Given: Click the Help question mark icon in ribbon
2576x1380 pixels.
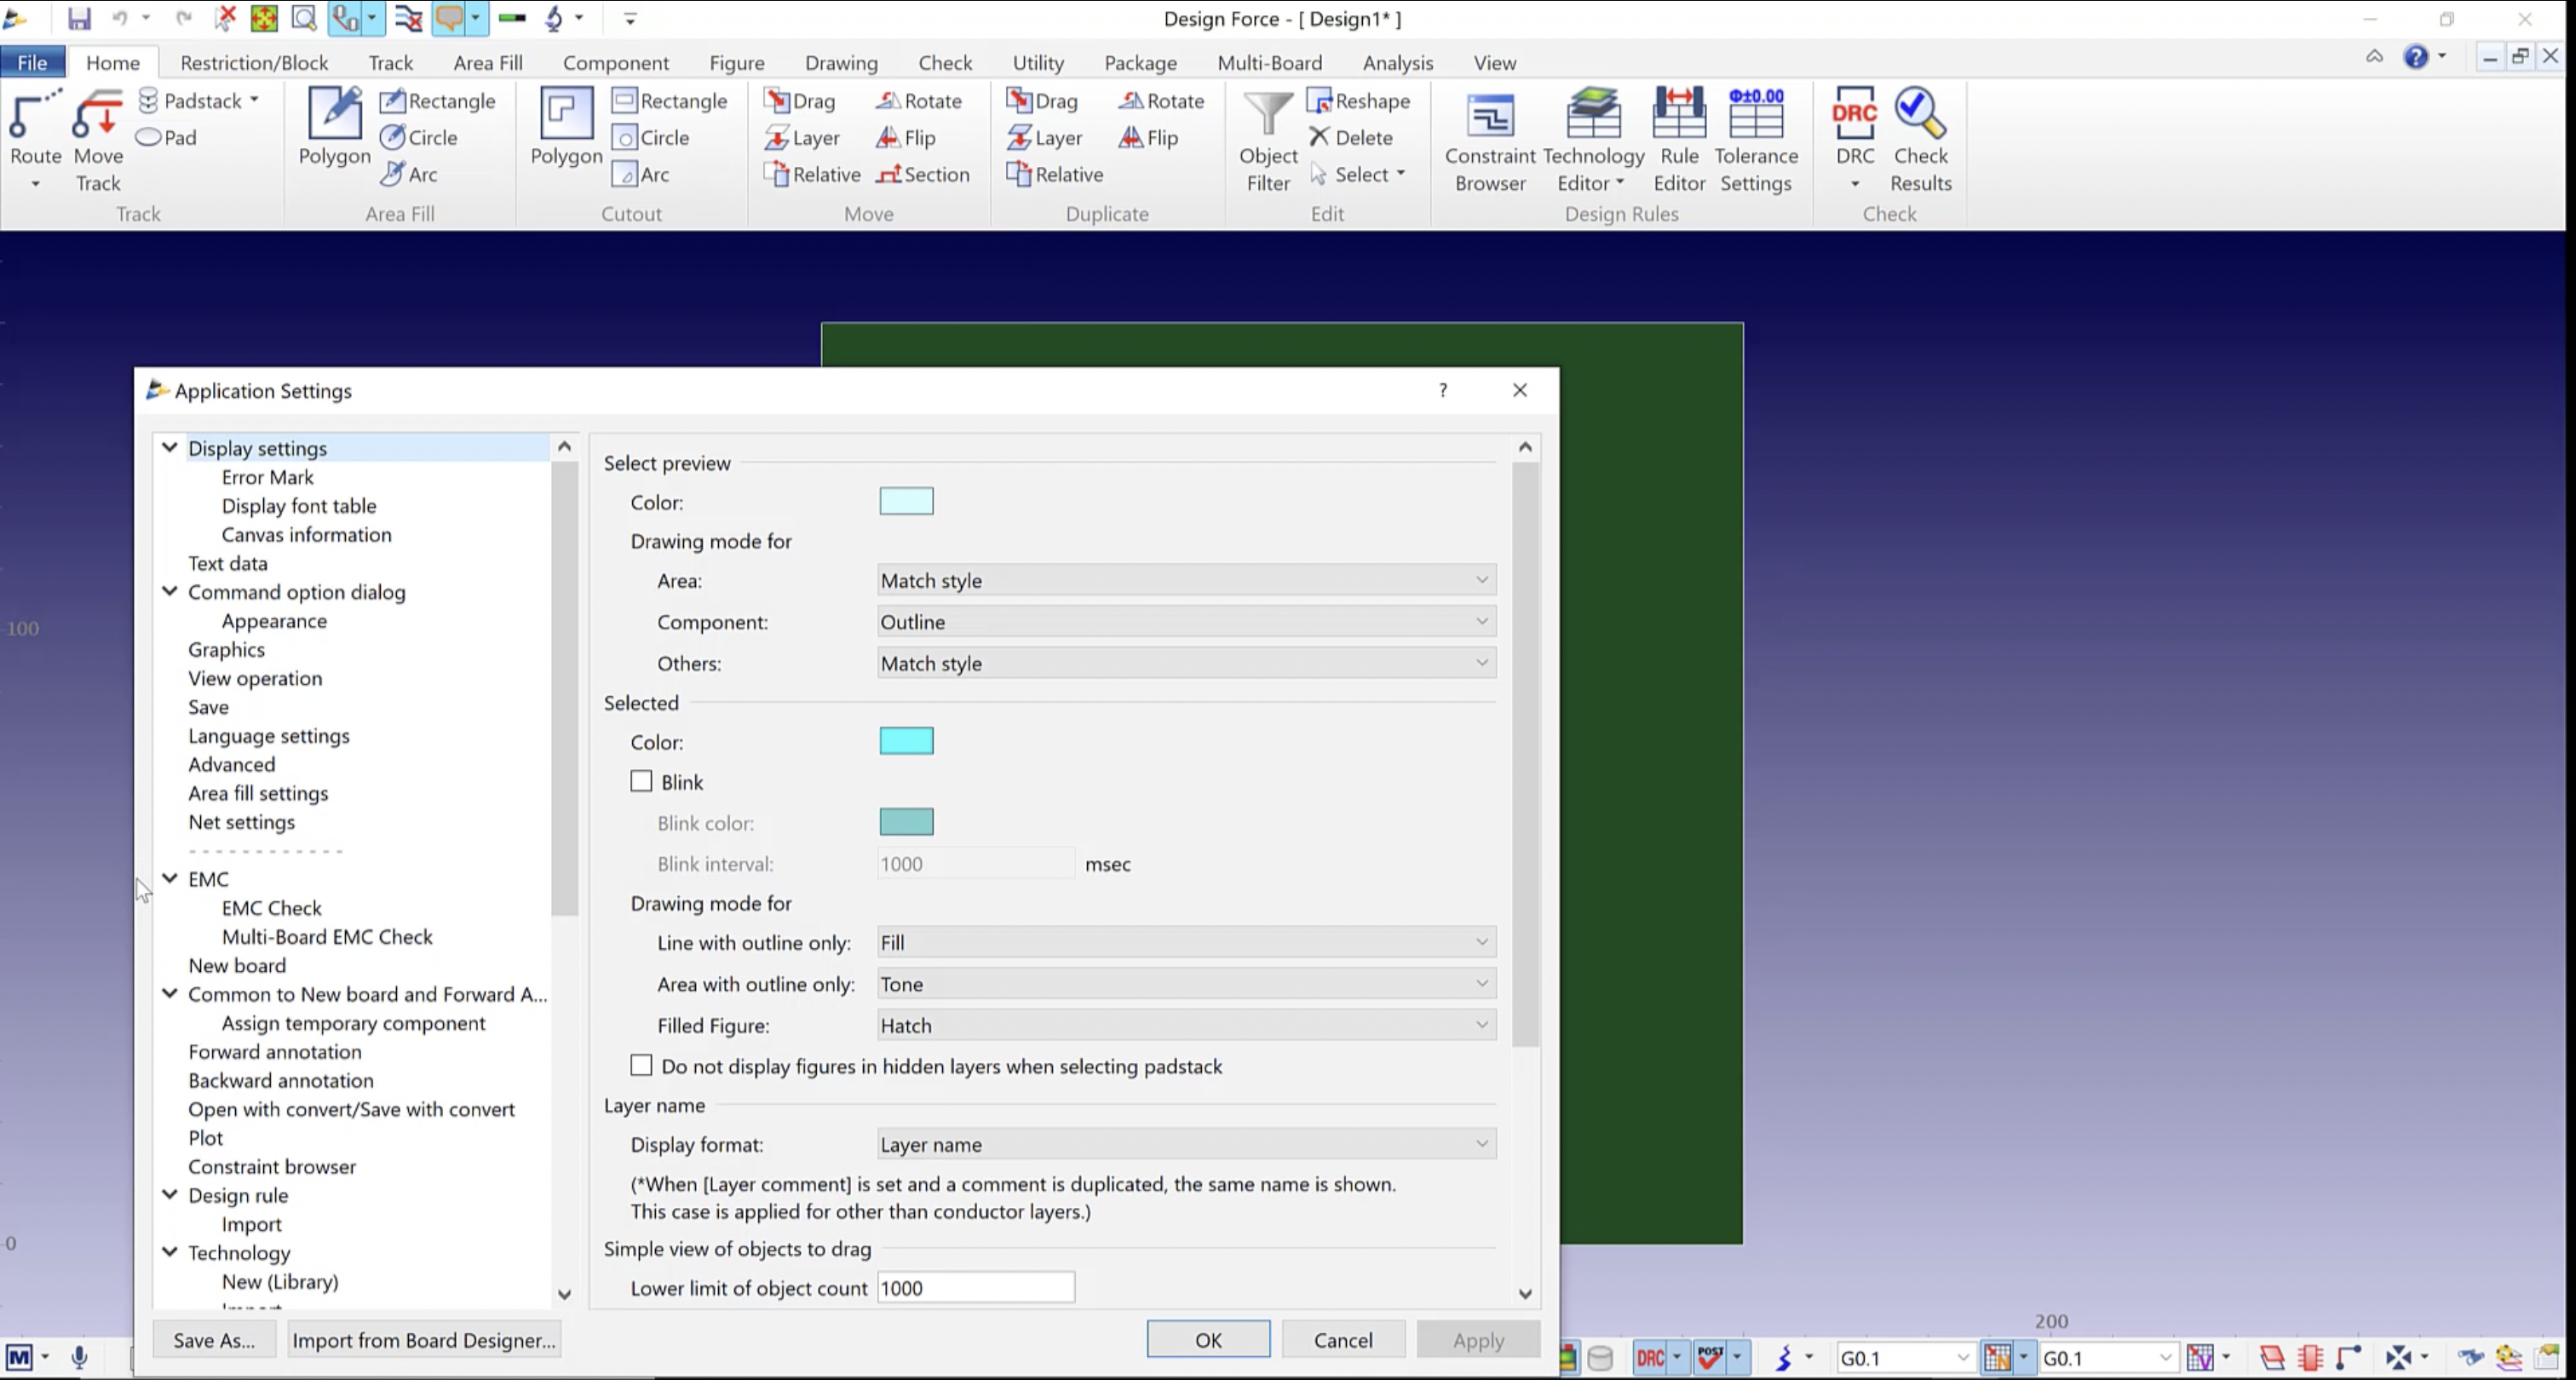Looking at the screenshot, I should [x=2415, y=57].
